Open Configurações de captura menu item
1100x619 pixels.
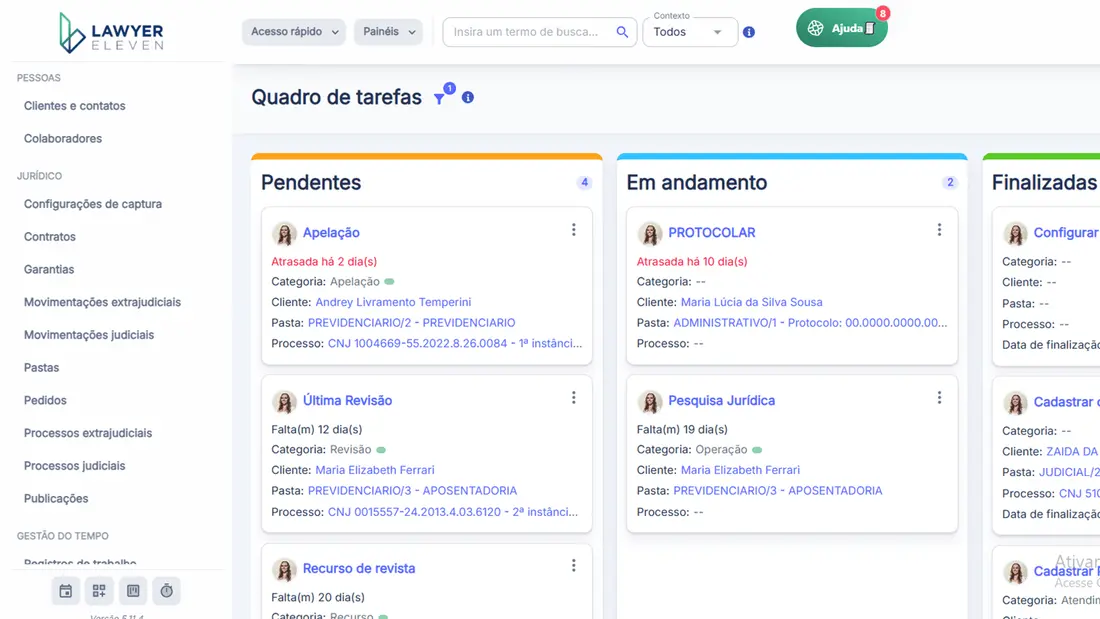[93, 204]
